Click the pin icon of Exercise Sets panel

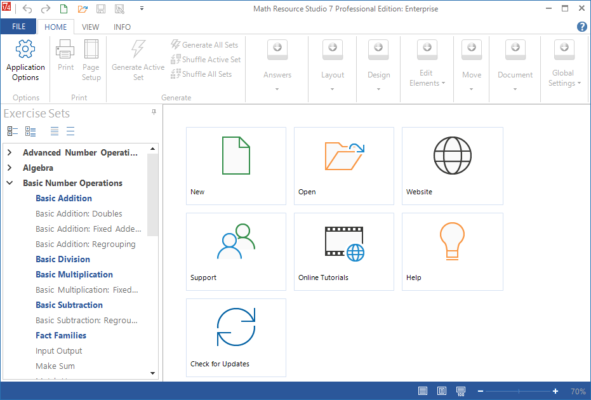pos(154,112)
